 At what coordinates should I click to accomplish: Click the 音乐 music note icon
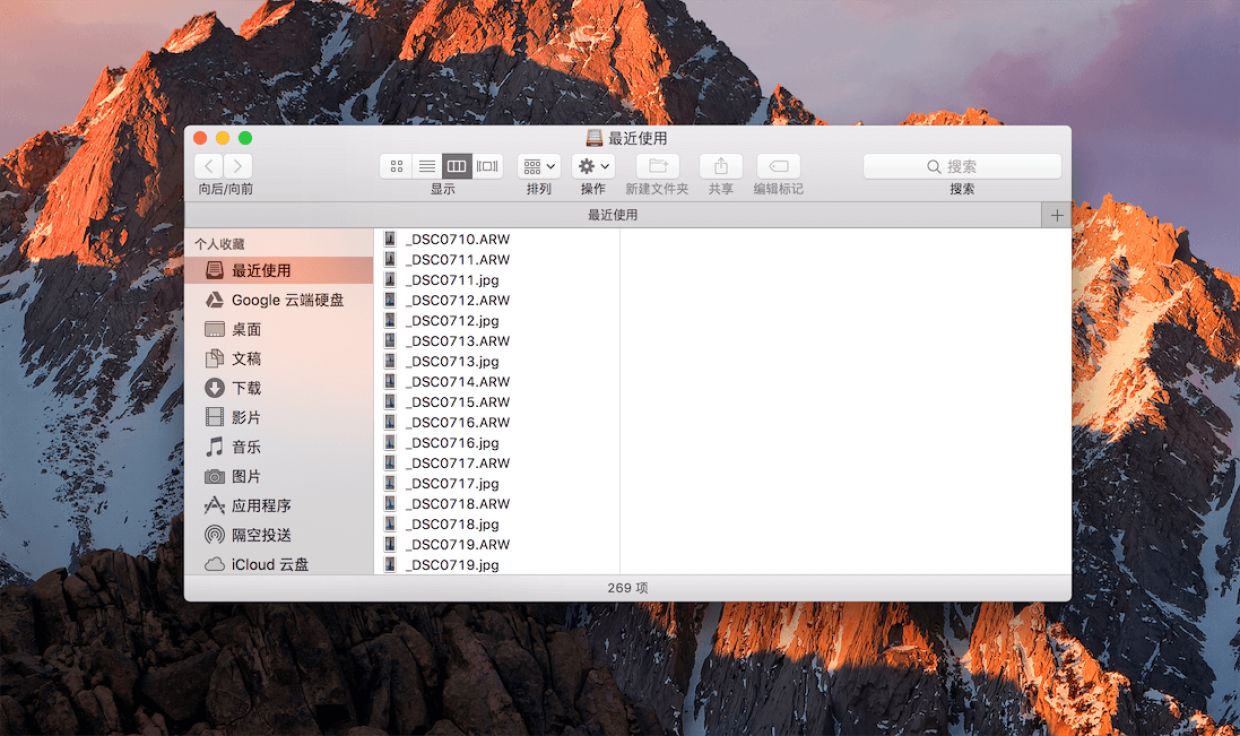pos(214,447)
